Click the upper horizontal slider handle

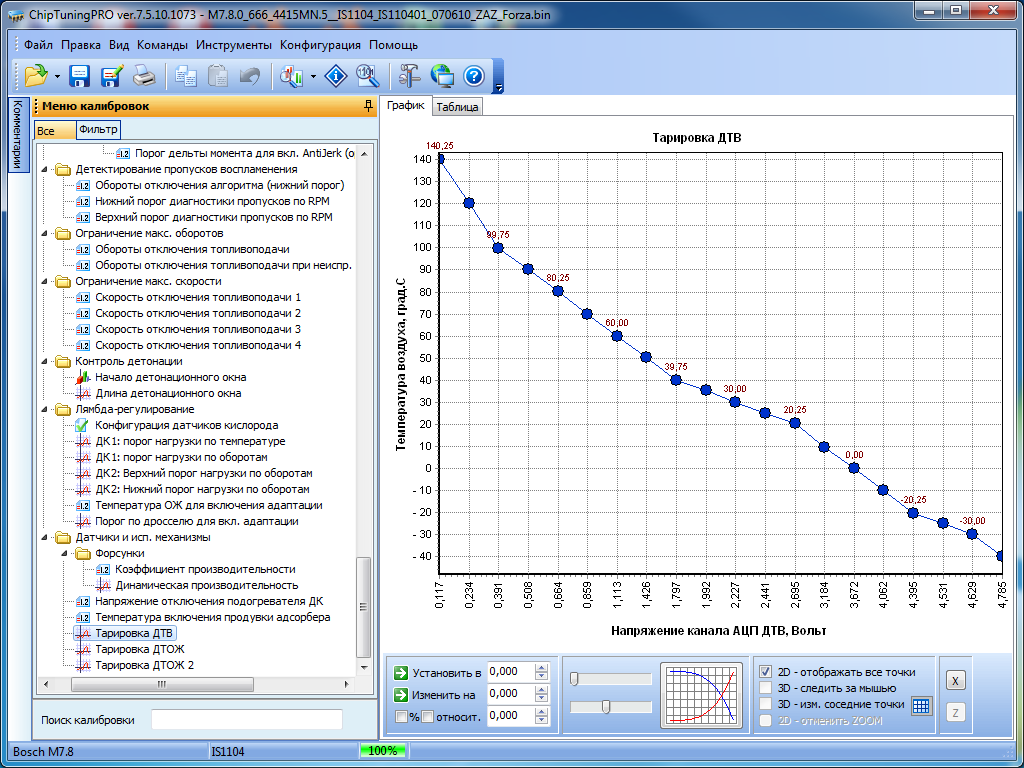[x=574, y=679]
